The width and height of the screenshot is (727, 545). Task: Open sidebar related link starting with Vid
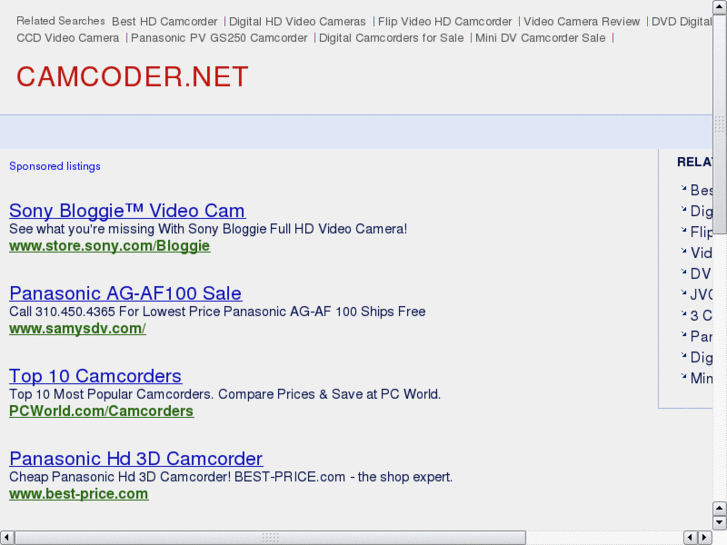[701, 252]
